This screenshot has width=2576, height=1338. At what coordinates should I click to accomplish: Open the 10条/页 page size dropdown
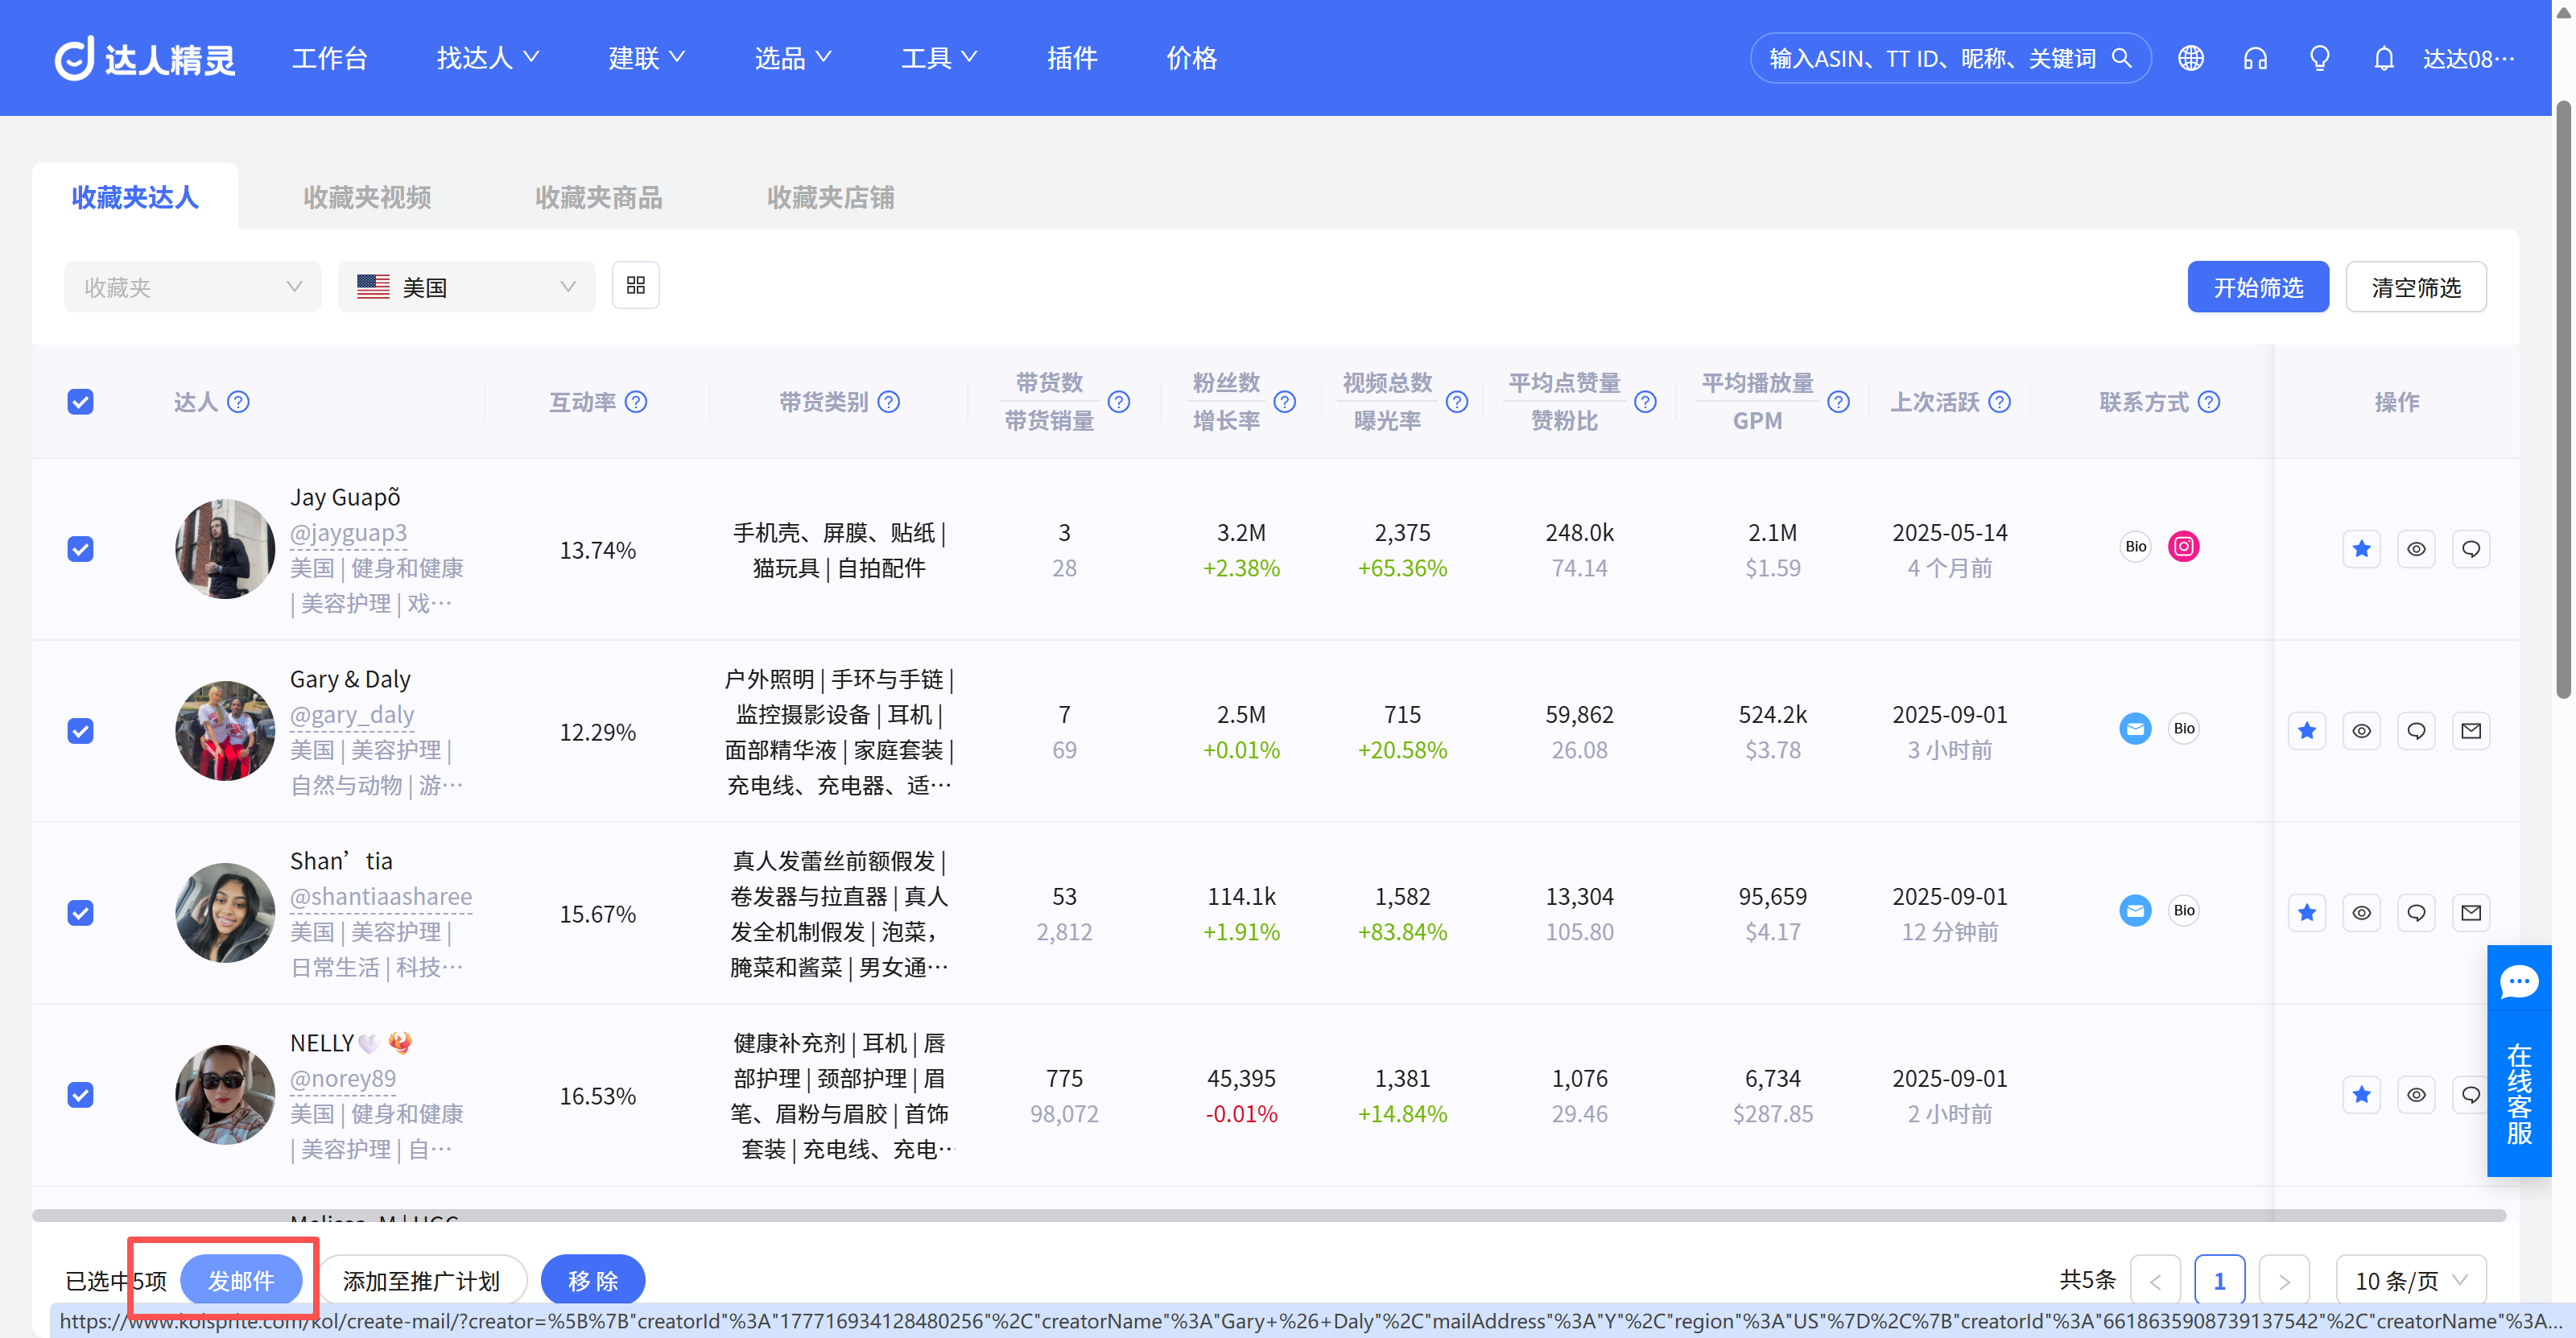click(2410, 1279)
